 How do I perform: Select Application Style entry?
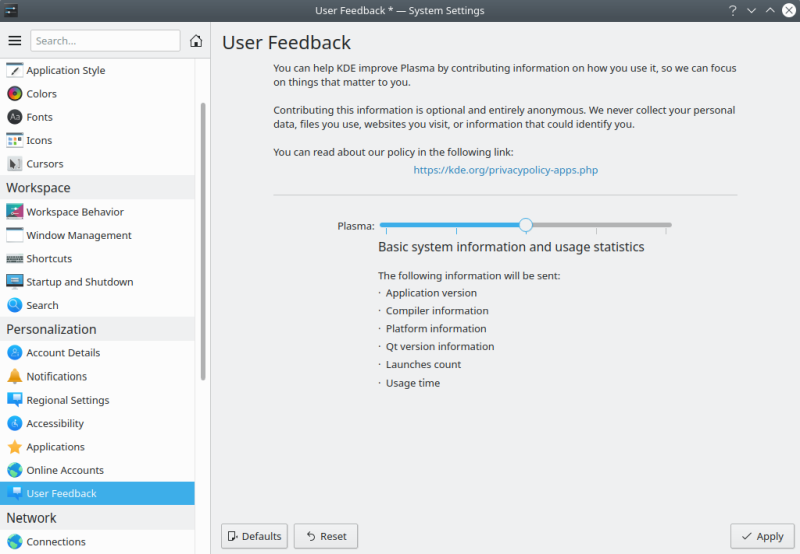pos(97,70)
